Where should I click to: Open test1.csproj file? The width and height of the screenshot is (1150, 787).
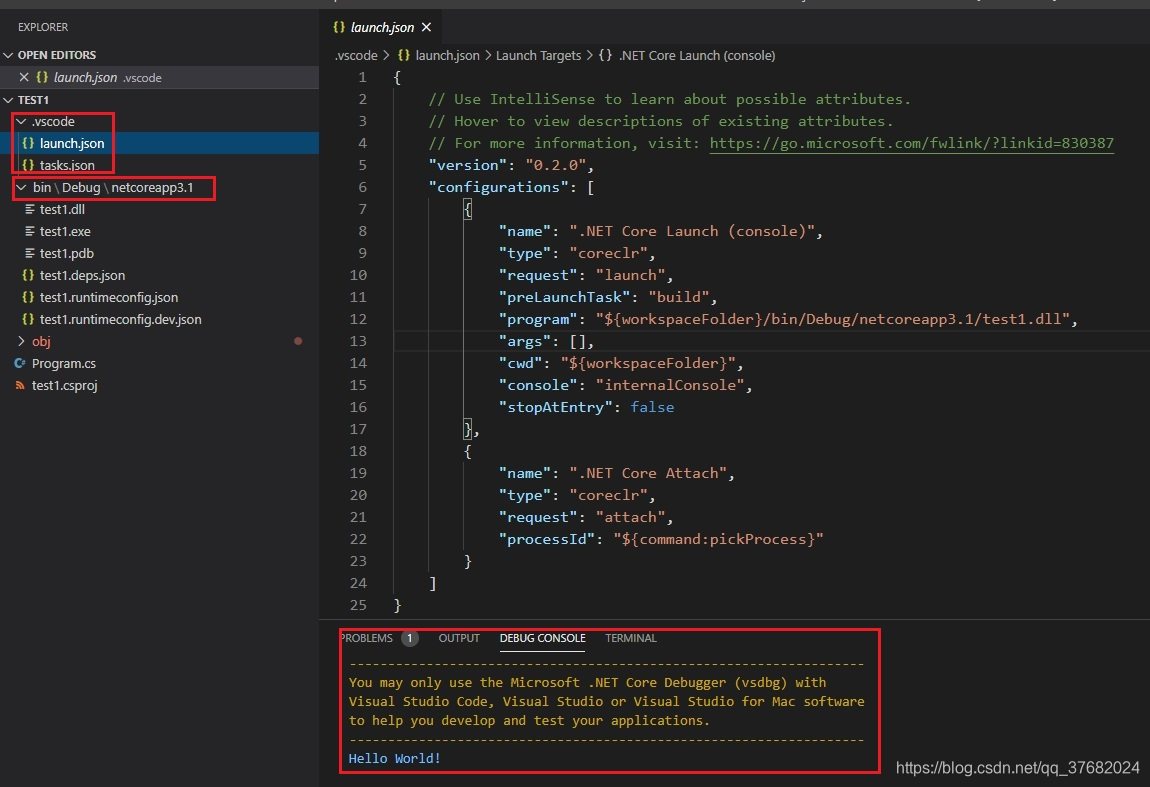[65, 385]
